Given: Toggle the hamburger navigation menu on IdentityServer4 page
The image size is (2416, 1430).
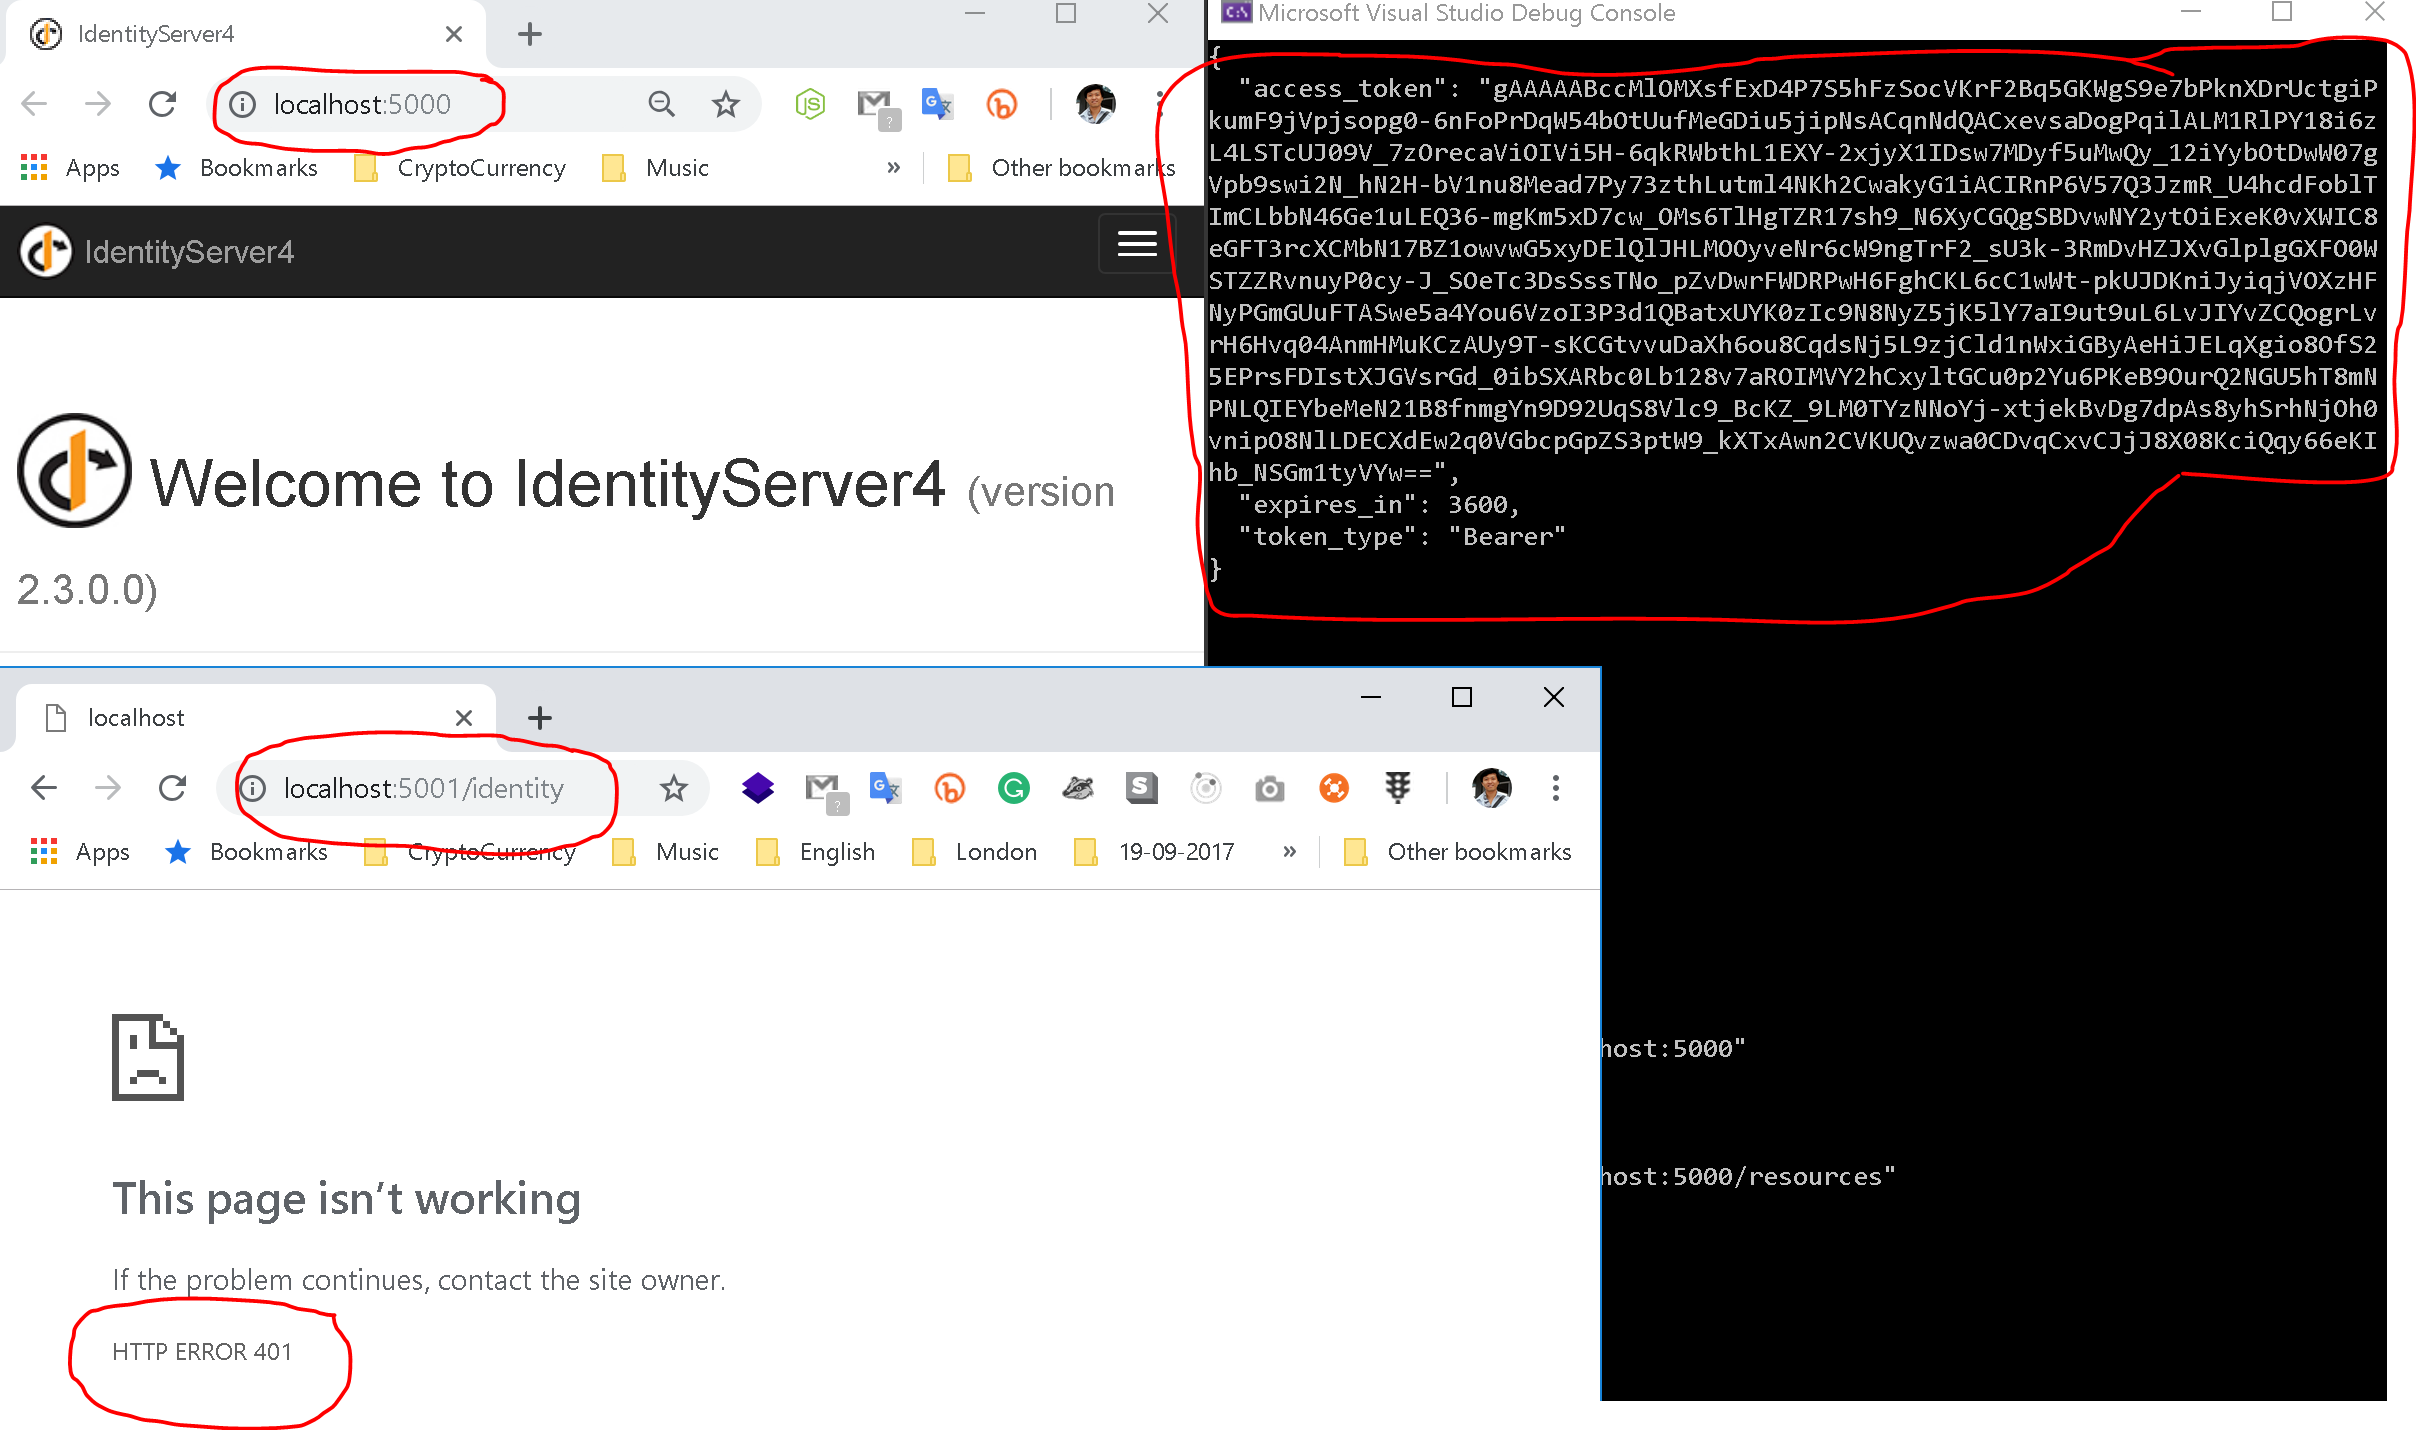Looking at the screenshot, I should 1137,243.
